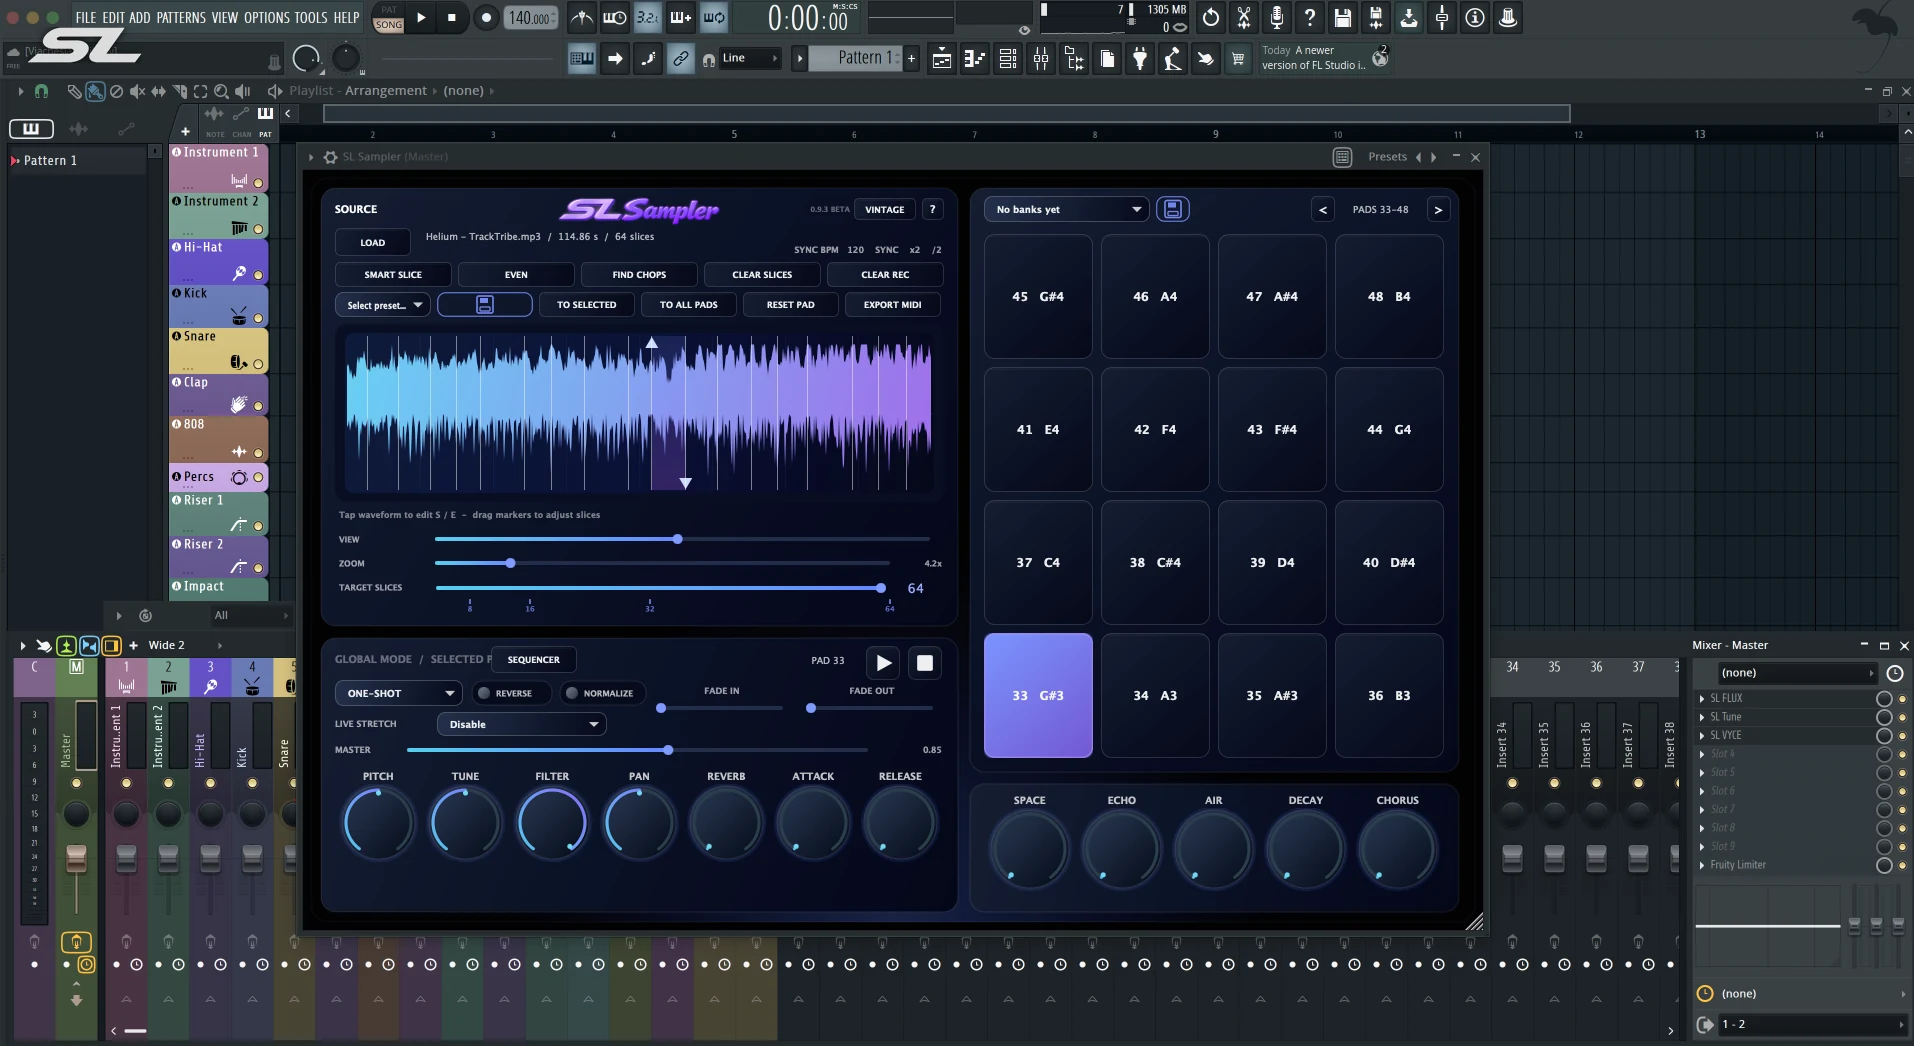Toggle the recording countdown icon
The image size is (1914, 1046).
tap(648, 17)
